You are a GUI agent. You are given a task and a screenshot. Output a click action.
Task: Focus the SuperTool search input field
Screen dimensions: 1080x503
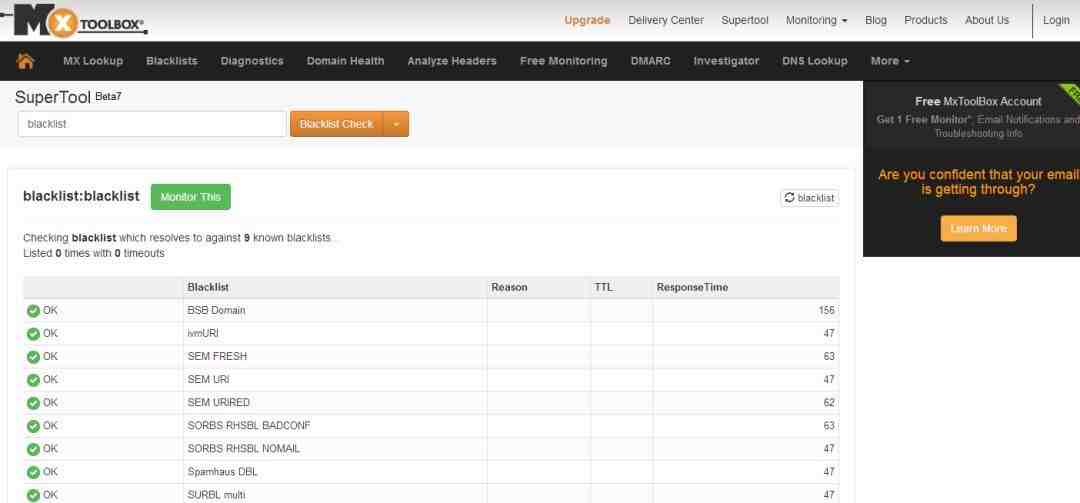point(152,124)
